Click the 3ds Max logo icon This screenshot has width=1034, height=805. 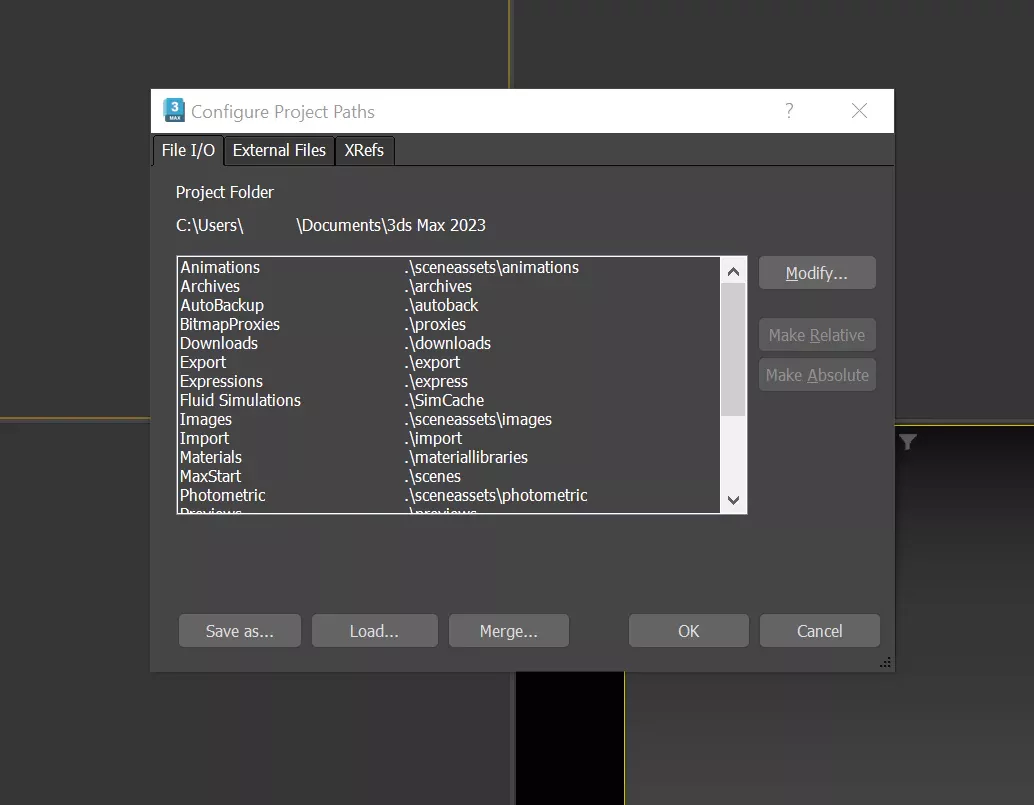[174, 110]
